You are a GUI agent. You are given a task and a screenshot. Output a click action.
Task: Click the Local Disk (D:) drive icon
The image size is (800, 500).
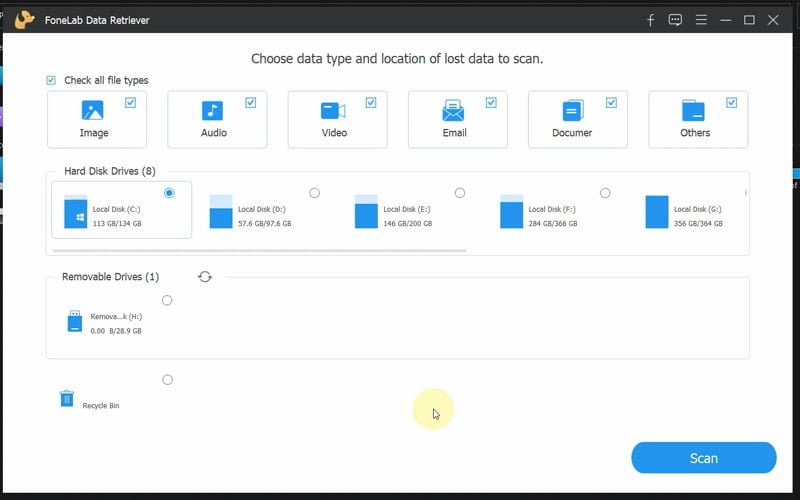221,211
